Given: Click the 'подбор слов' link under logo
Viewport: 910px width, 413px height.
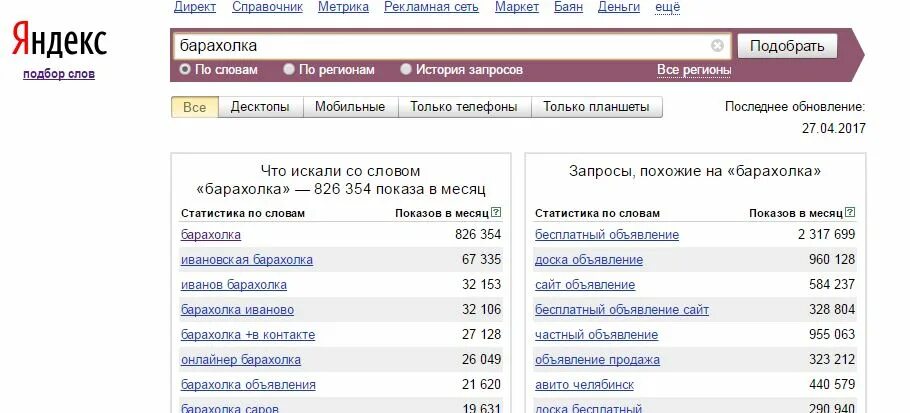Looking at the screenshot, I should [x=59, y=74].
